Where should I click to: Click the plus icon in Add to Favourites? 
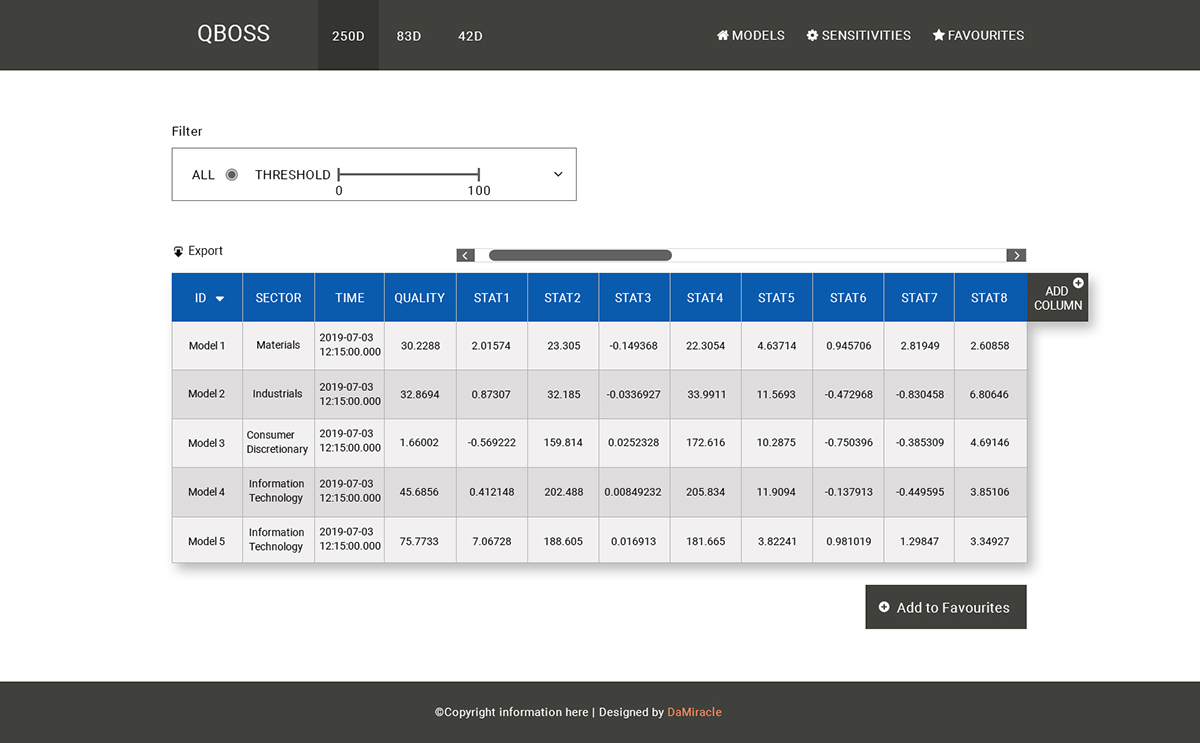coord(884,607)
